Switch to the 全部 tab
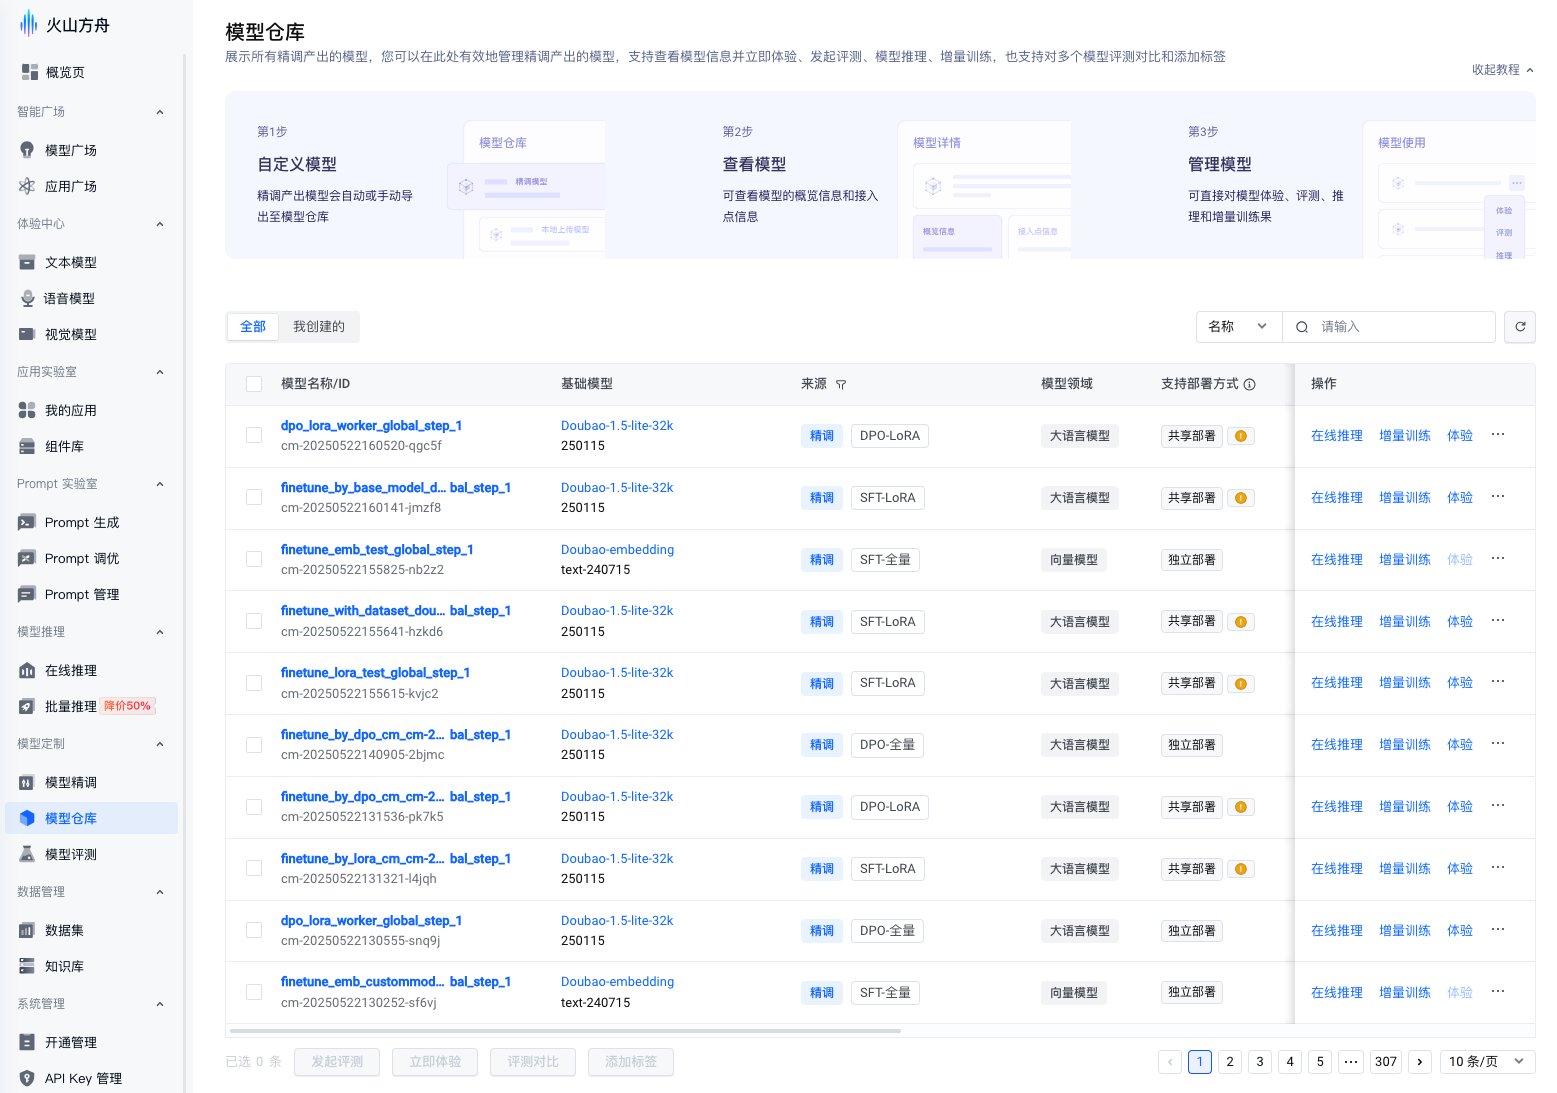The image size is (1557, 1093). tap(253, 327)
